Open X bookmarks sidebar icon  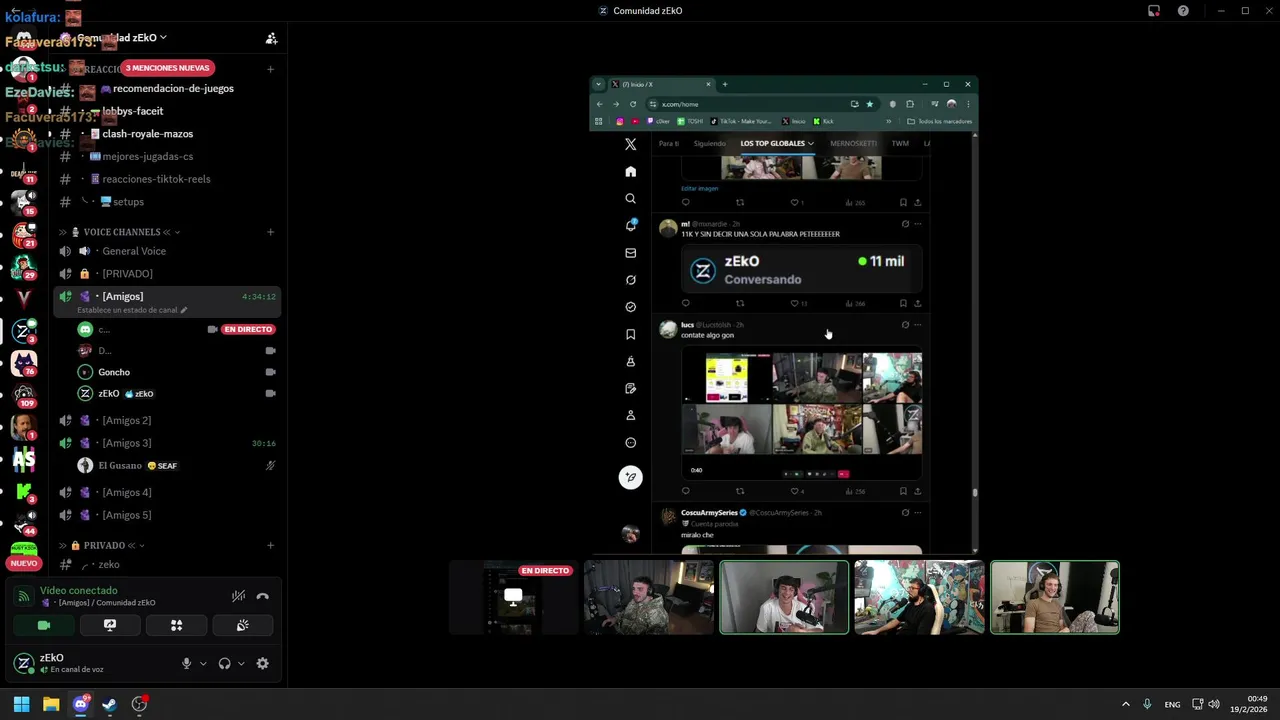click(630, 334)
